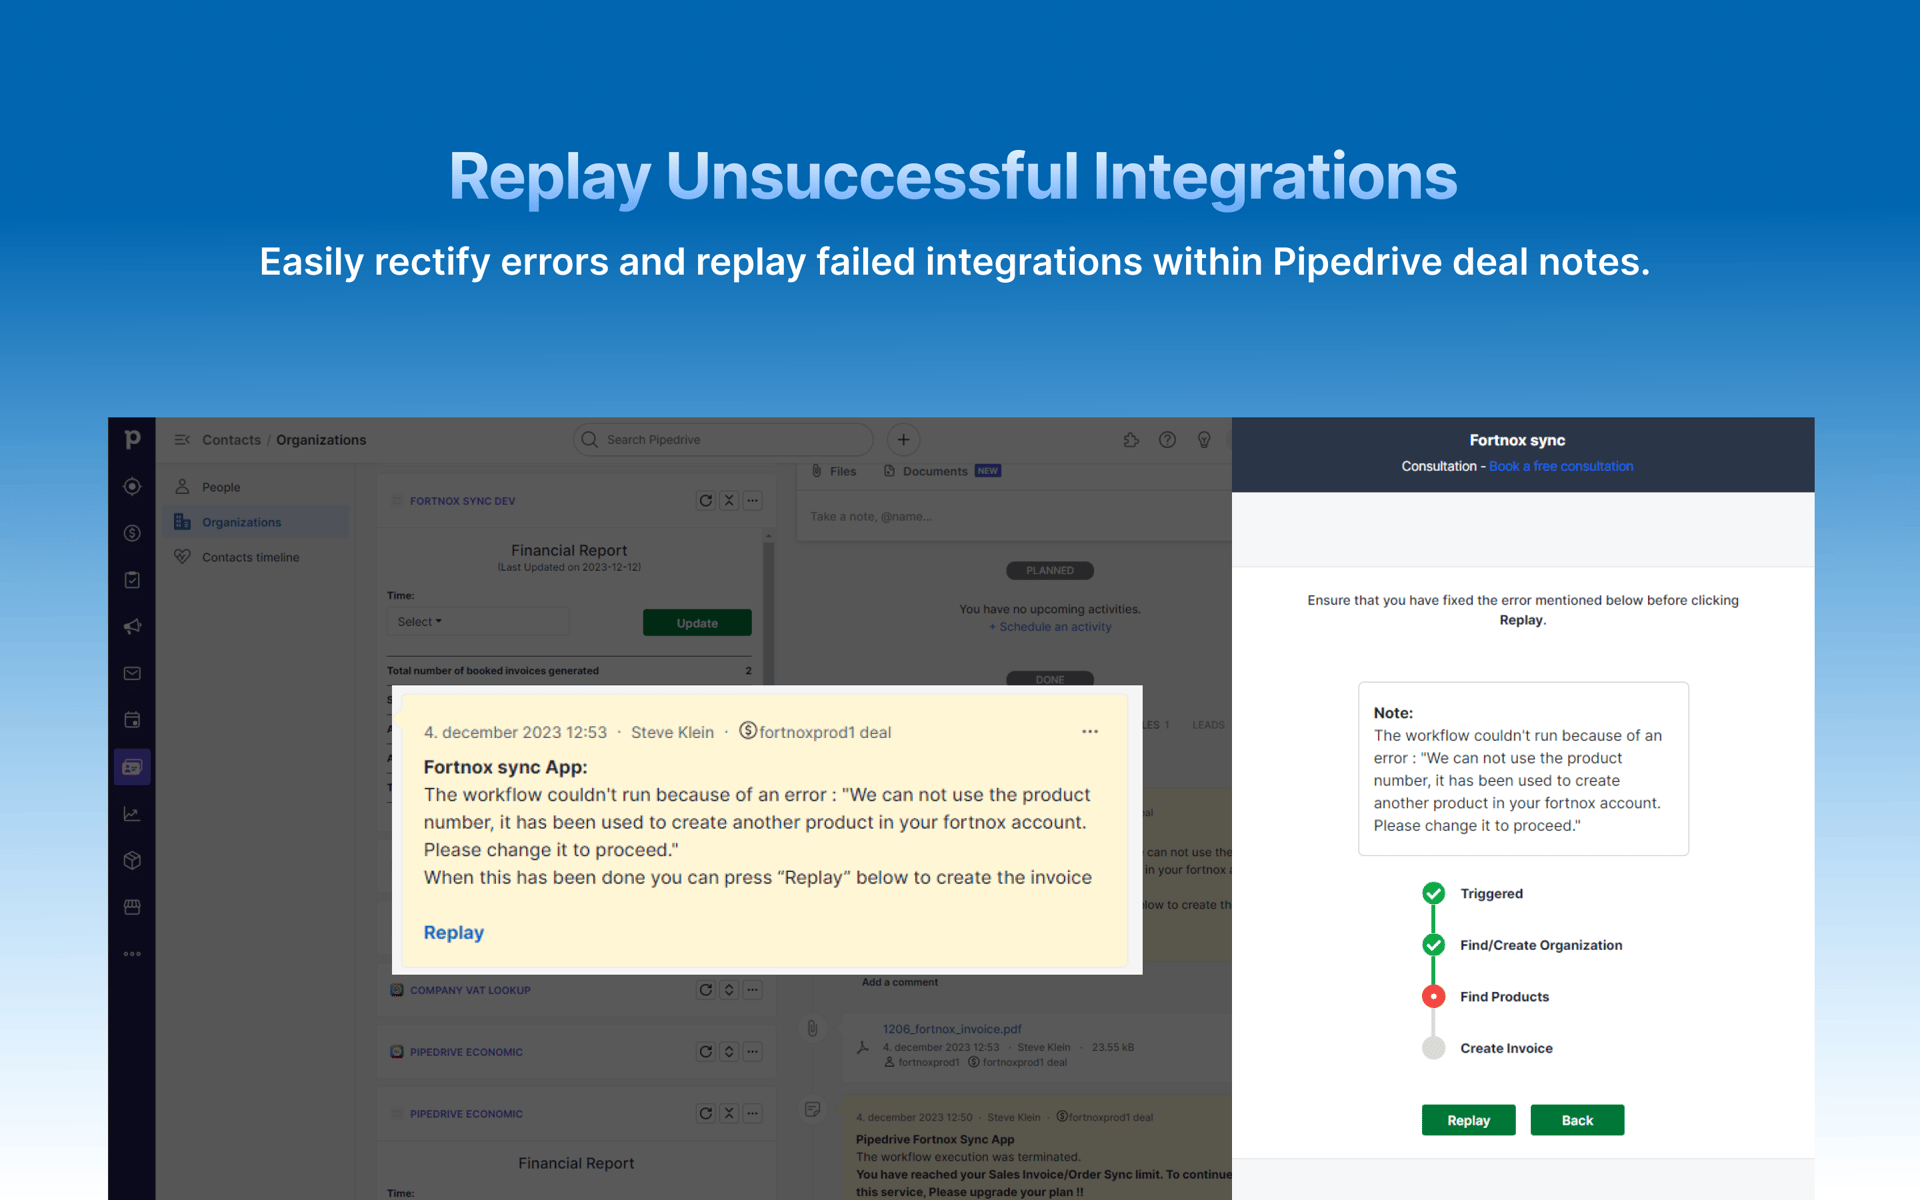The height and width of the screenshot is (1200, 1920).
Task: Click the Insights chart icon in sidebar
Action: coord(132,814)
